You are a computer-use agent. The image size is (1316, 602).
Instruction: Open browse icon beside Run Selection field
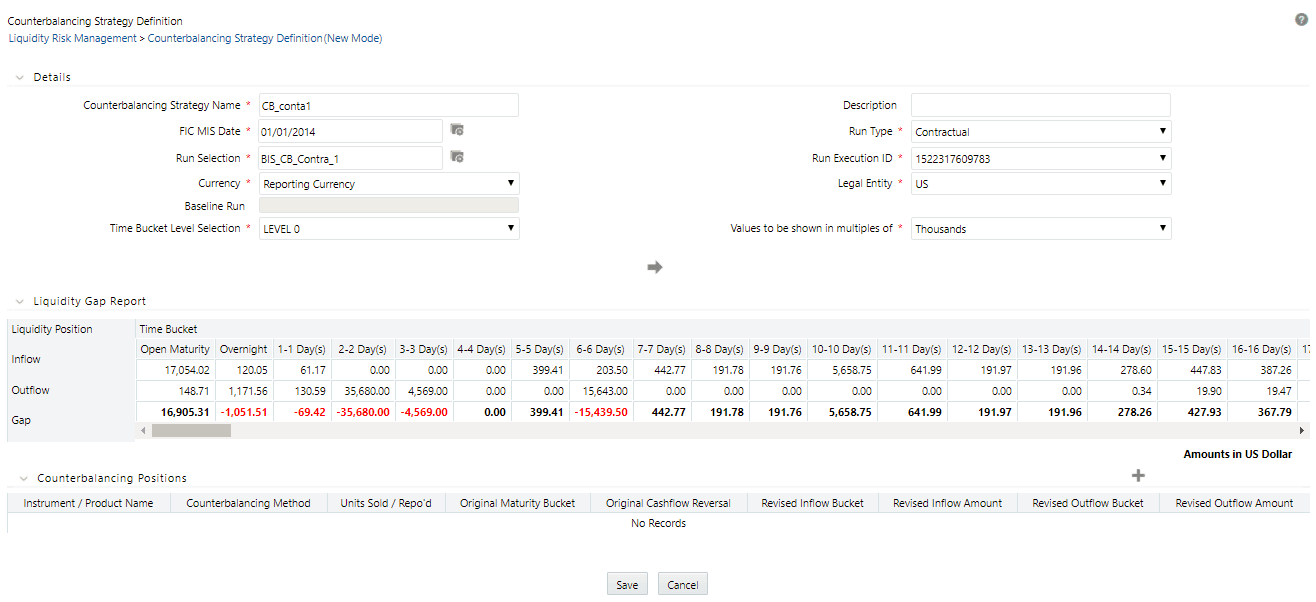(457, 157)
